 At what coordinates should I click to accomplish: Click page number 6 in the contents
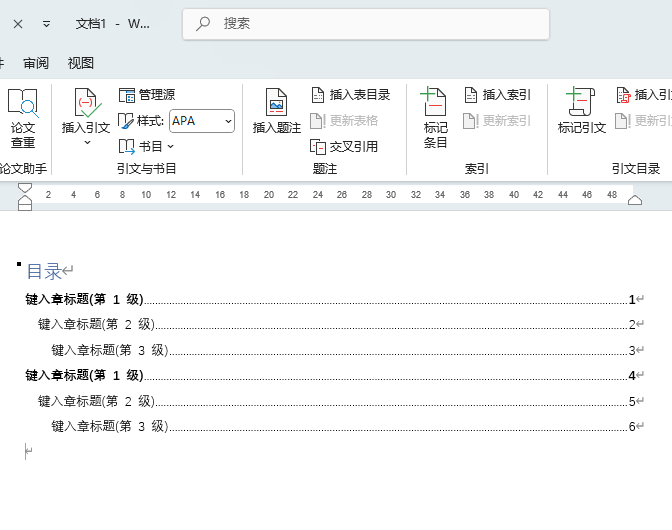[632, 427]
